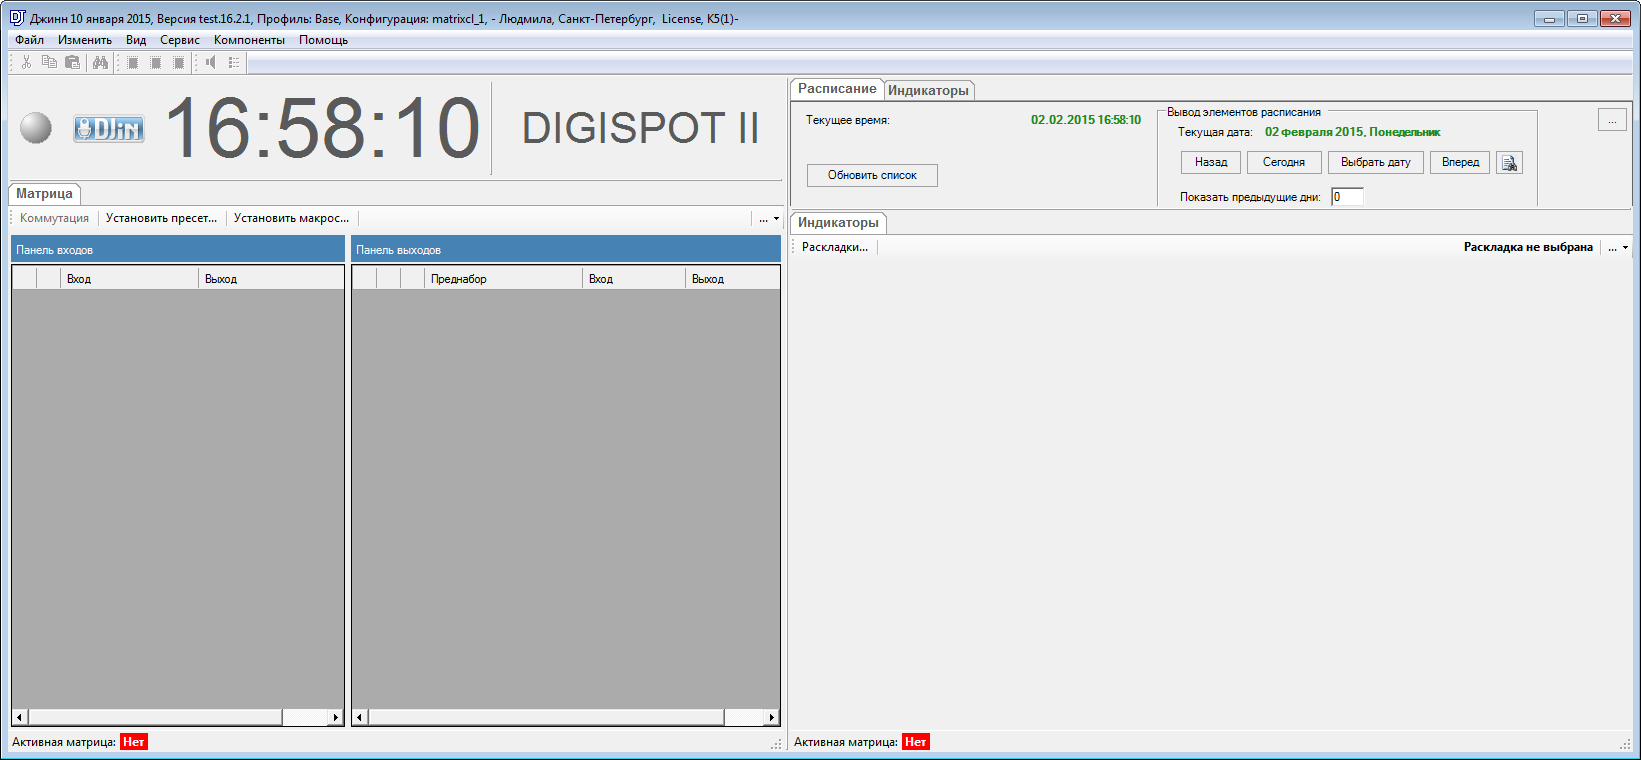The height and width of the screenshot is (760, 1641).
Task: Go back a day with Назад
Action: click(1211, 162)
